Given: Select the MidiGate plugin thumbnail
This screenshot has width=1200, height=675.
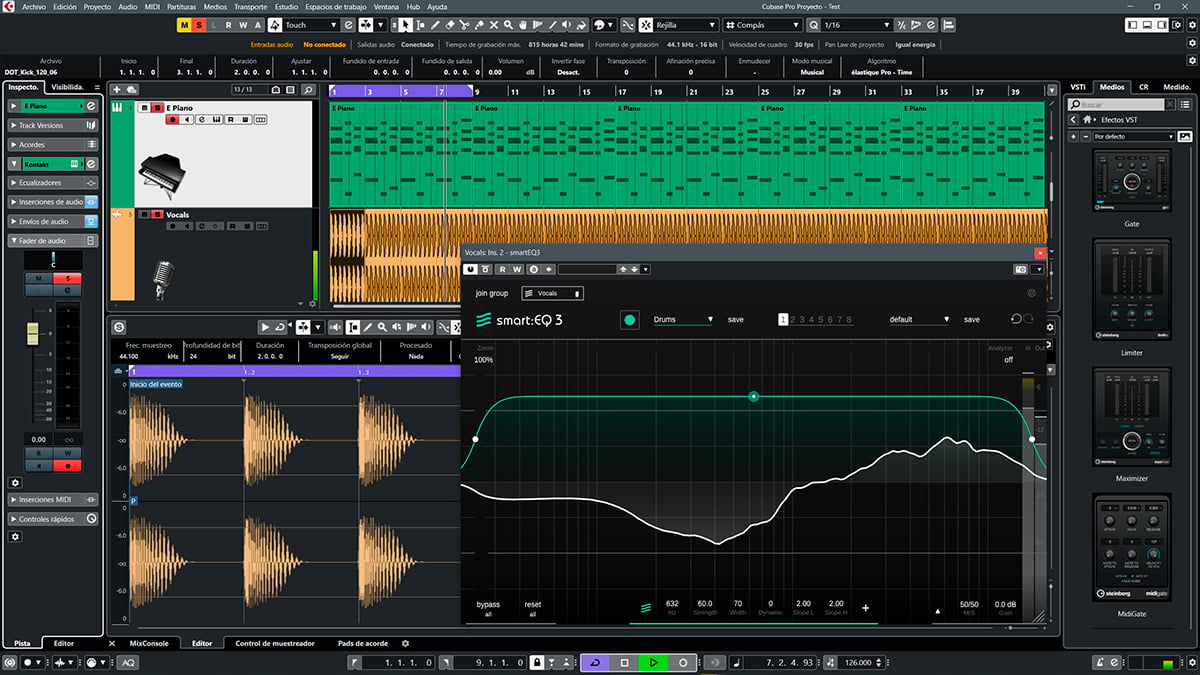Looking at the screenshot, I should pos(1131,547).
